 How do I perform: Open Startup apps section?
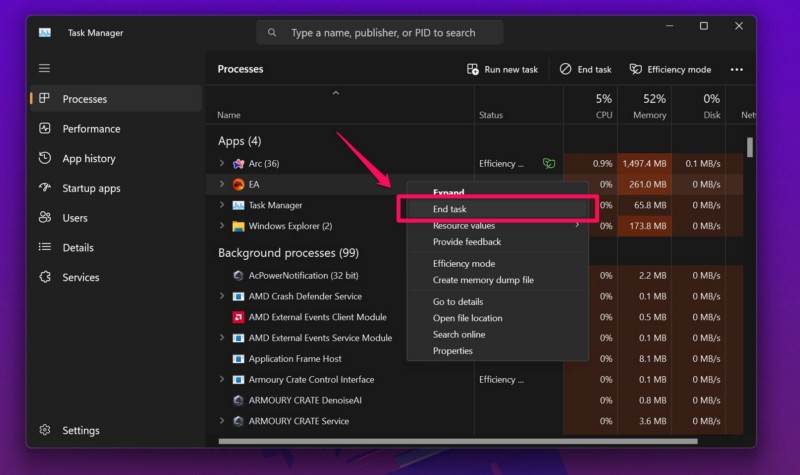click(91, 188)
